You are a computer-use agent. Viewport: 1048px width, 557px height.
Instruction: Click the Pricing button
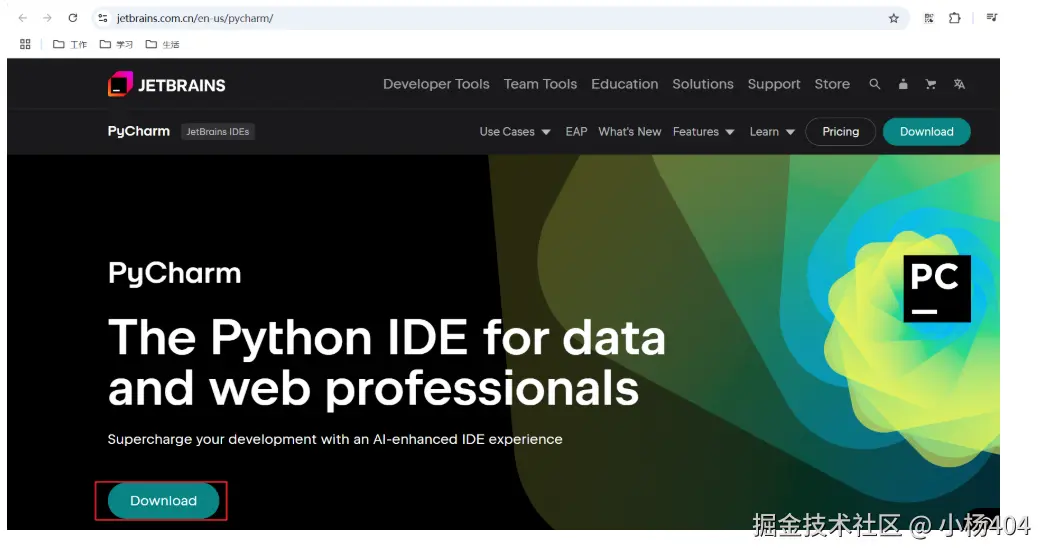coord(841,132)
